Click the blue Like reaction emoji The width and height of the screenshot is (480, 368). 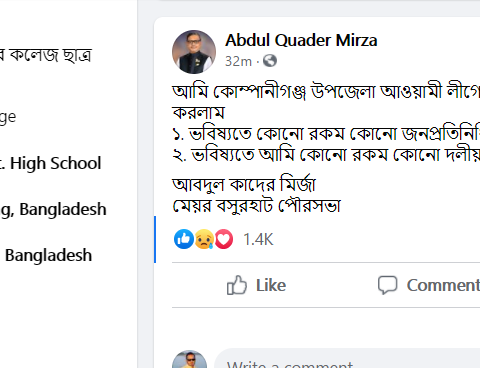[x=184, y=239]
